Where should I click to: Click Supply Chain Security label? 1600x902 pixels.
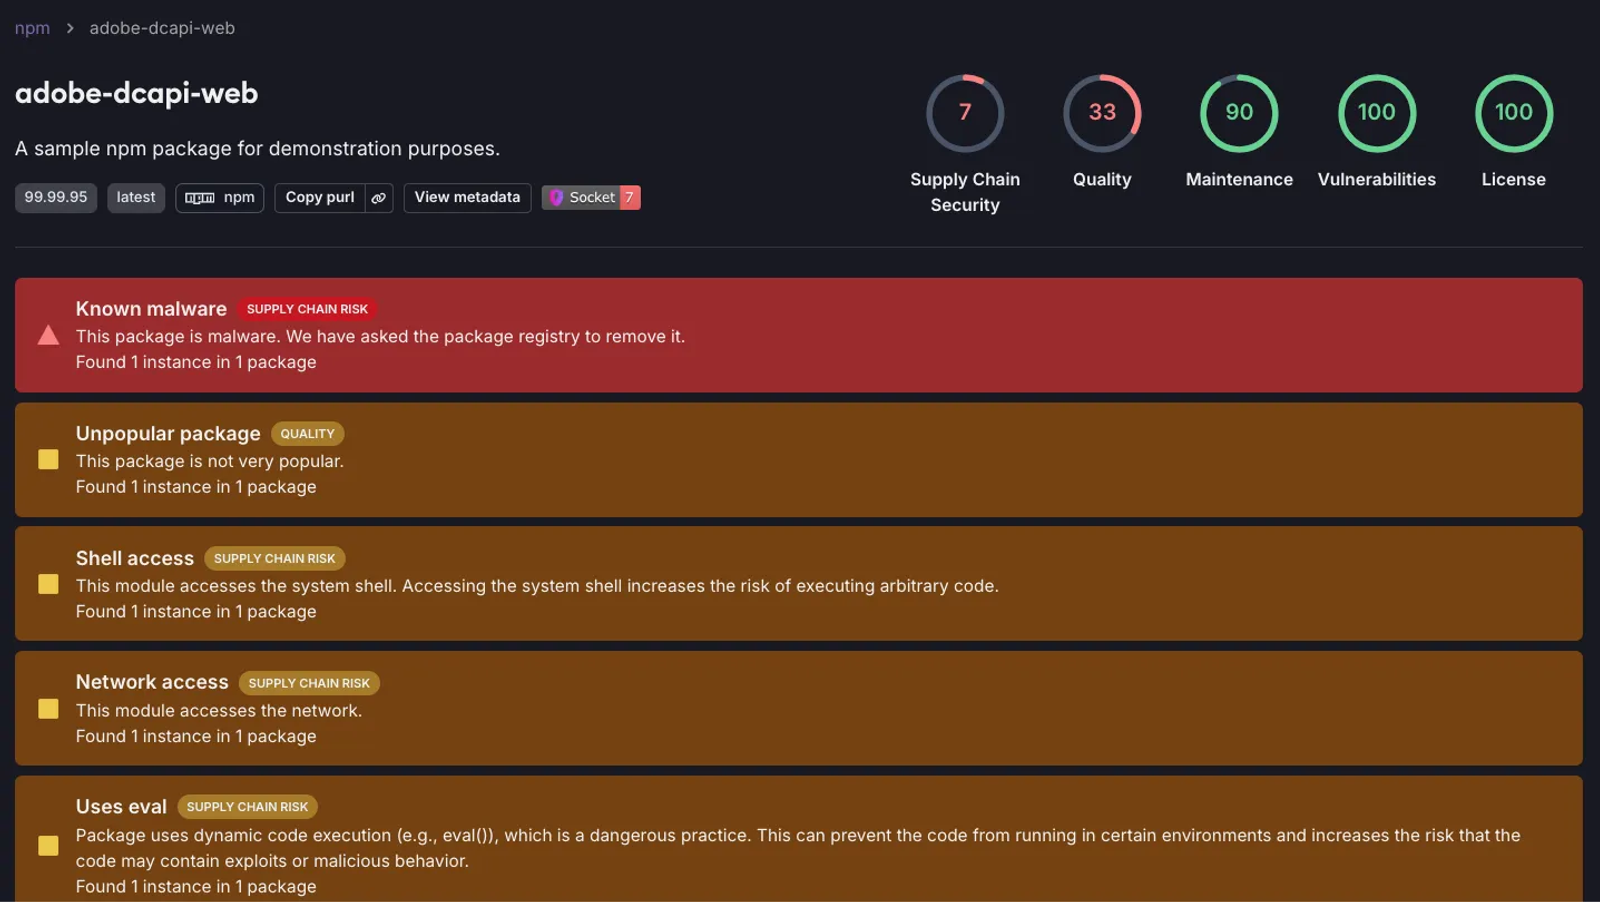(x=965, y=192)
